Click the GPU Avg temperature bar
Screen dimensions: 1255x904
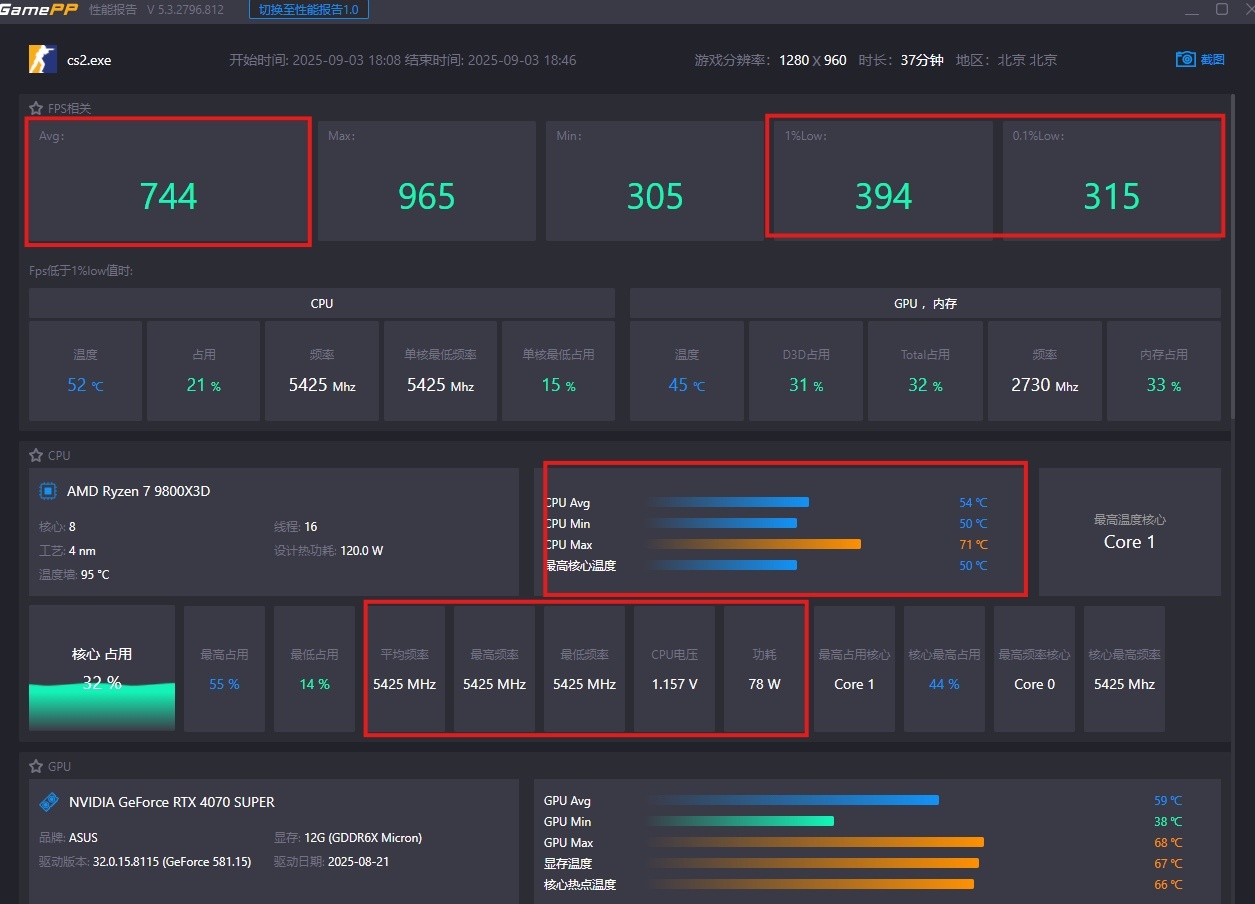click(x=793, y=800)
